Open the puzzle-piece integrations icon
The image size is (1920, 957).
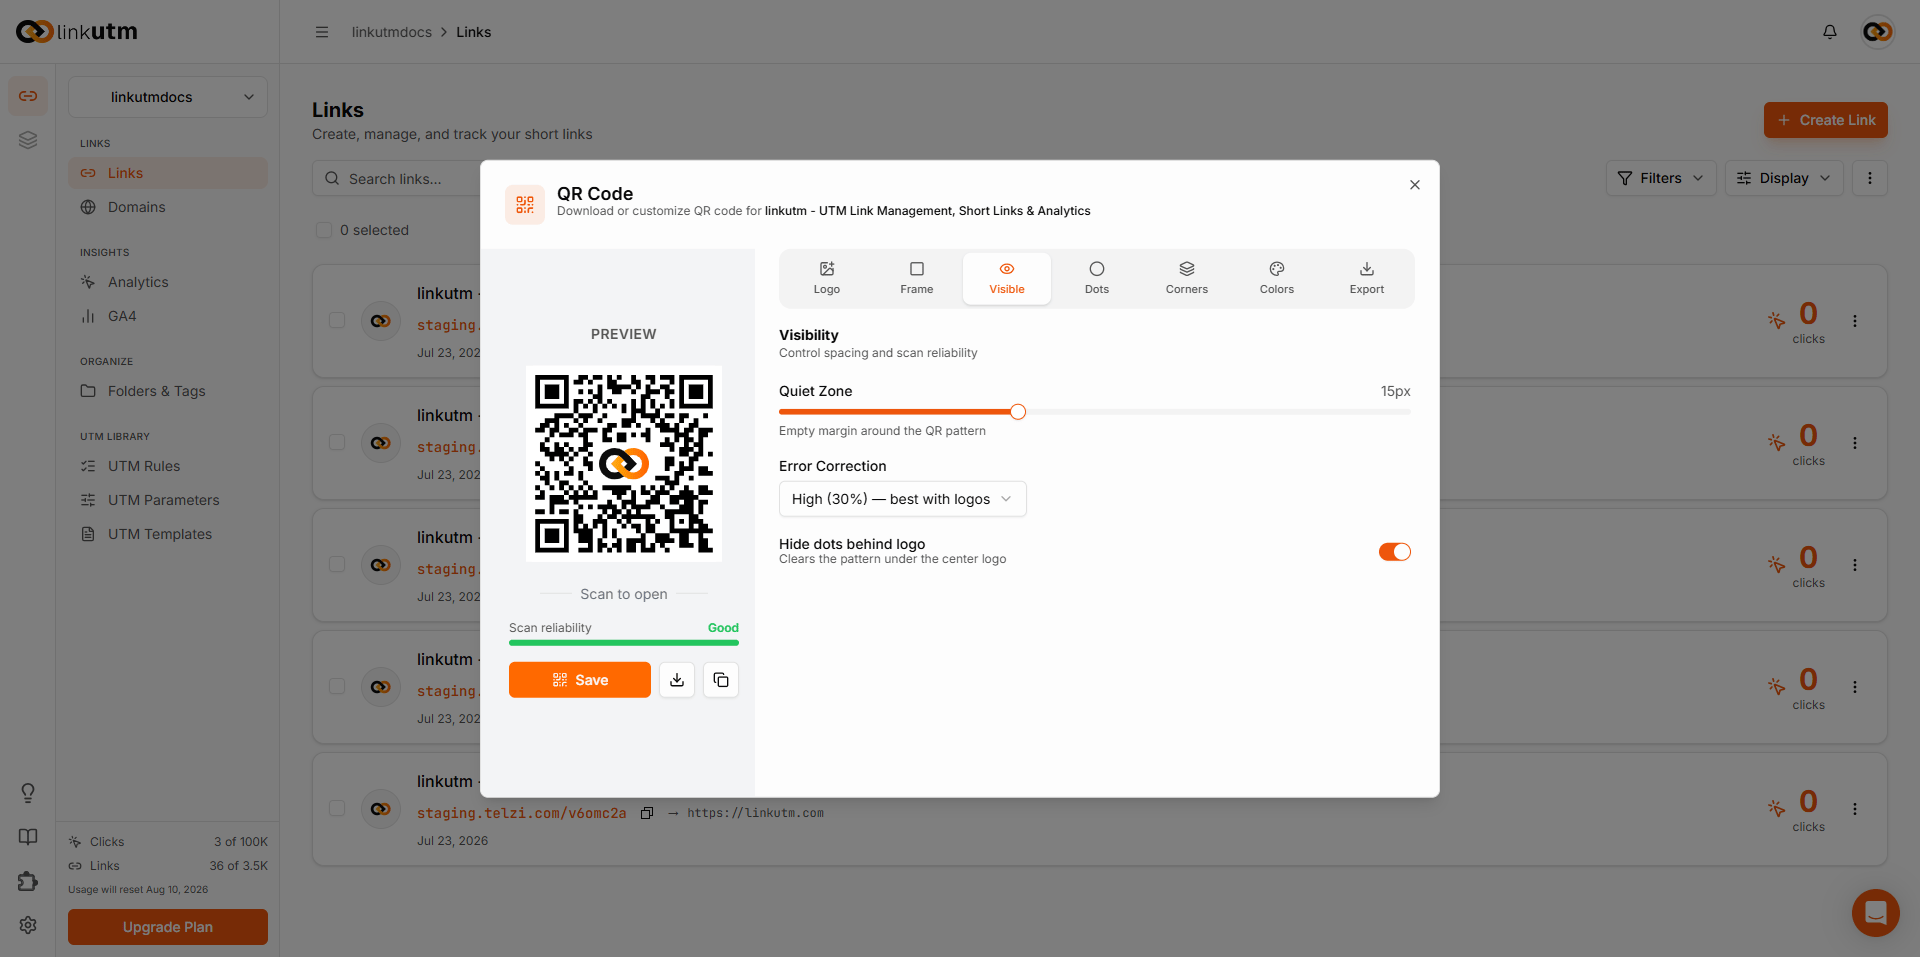pos(28,881)
